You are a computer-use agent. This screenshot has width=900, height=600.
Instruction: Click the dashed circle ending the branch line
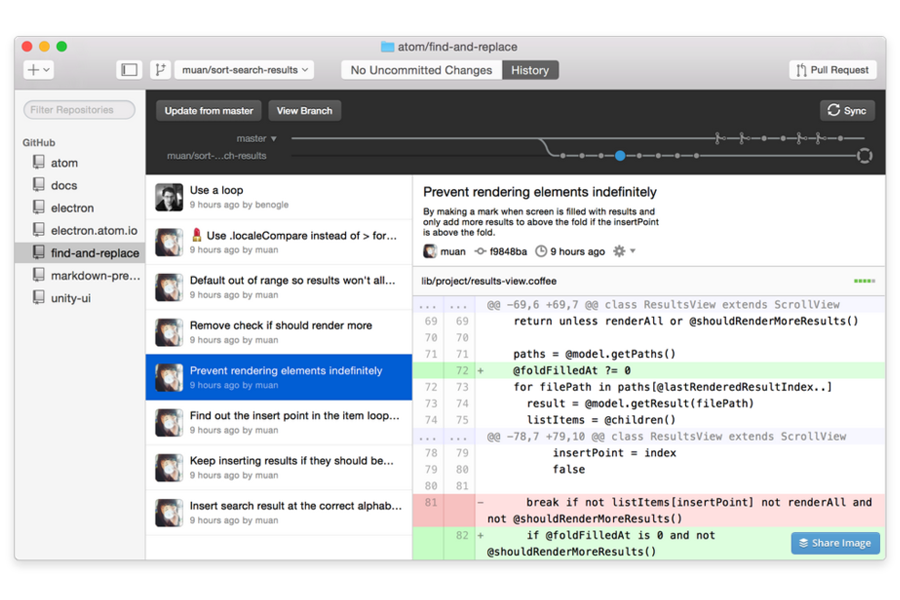tap(864, 156)
